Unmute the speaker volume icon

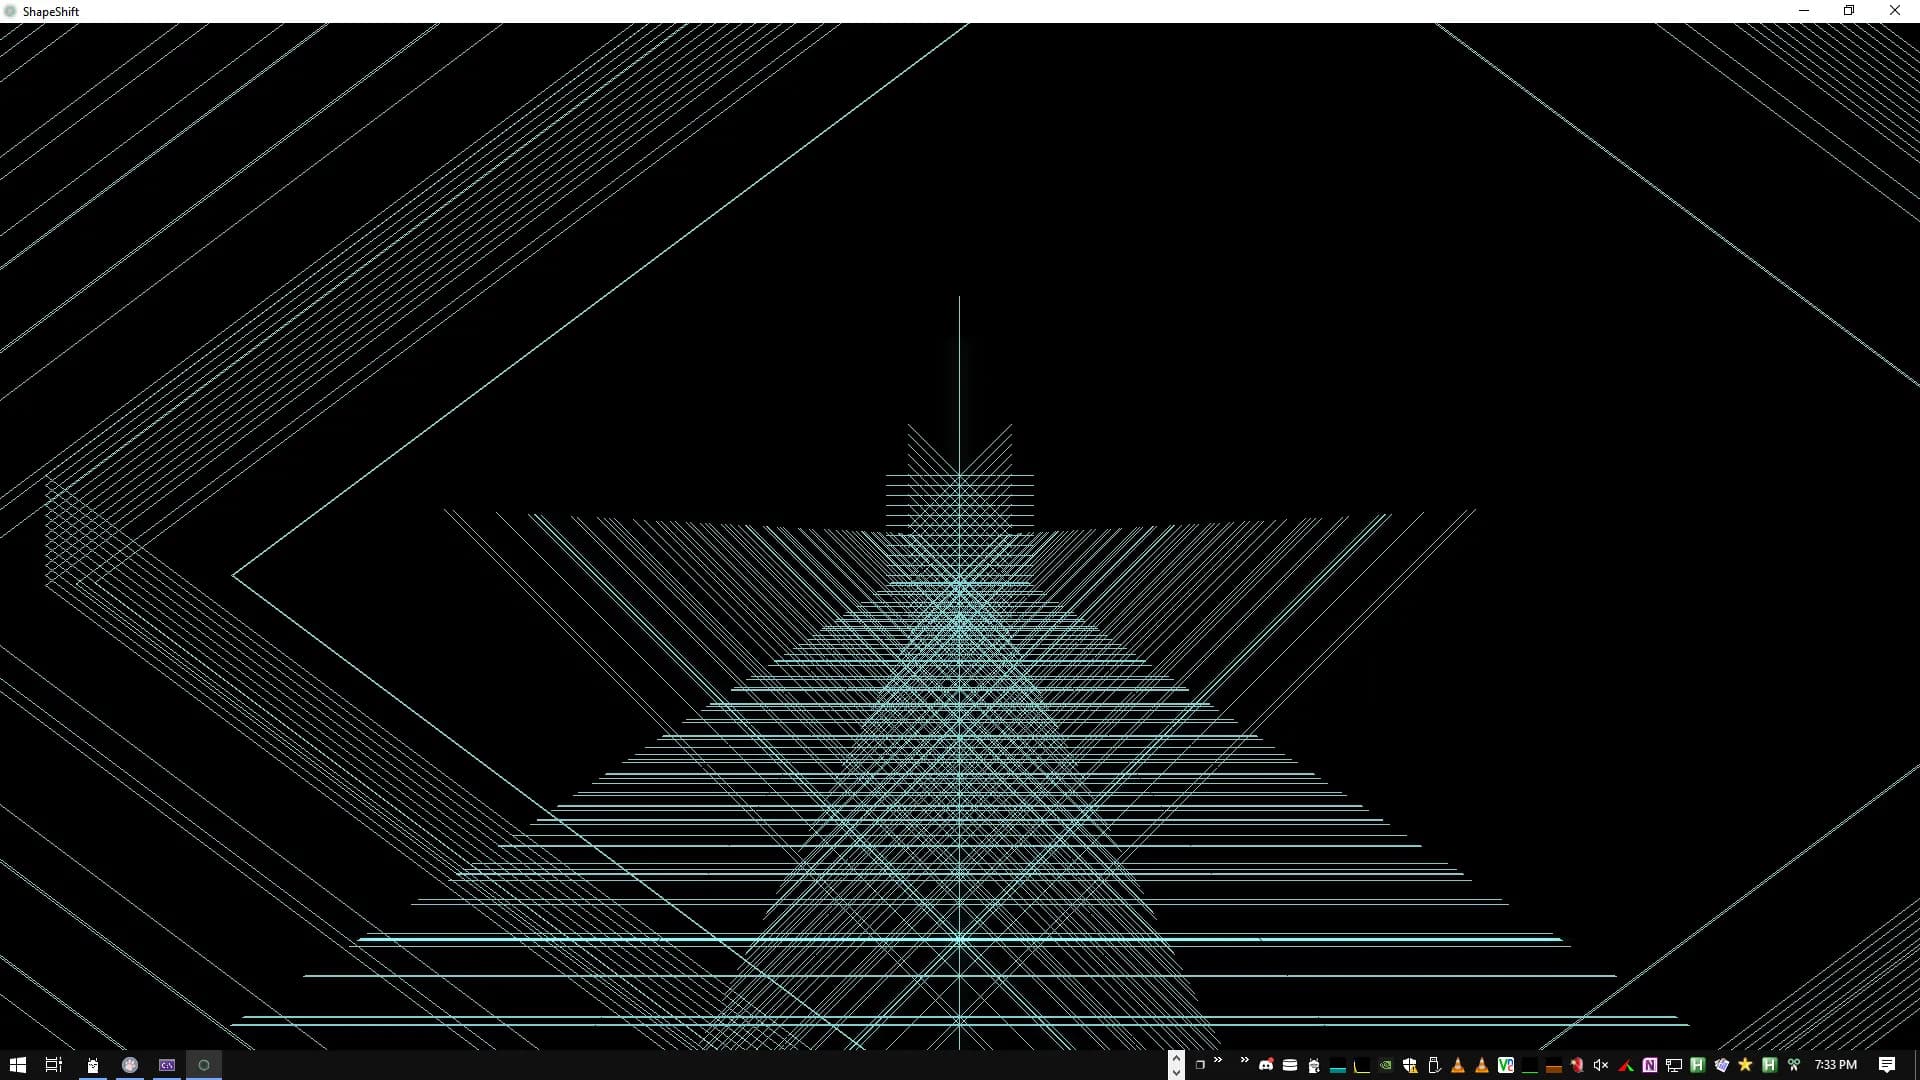click(1601, 1065)
